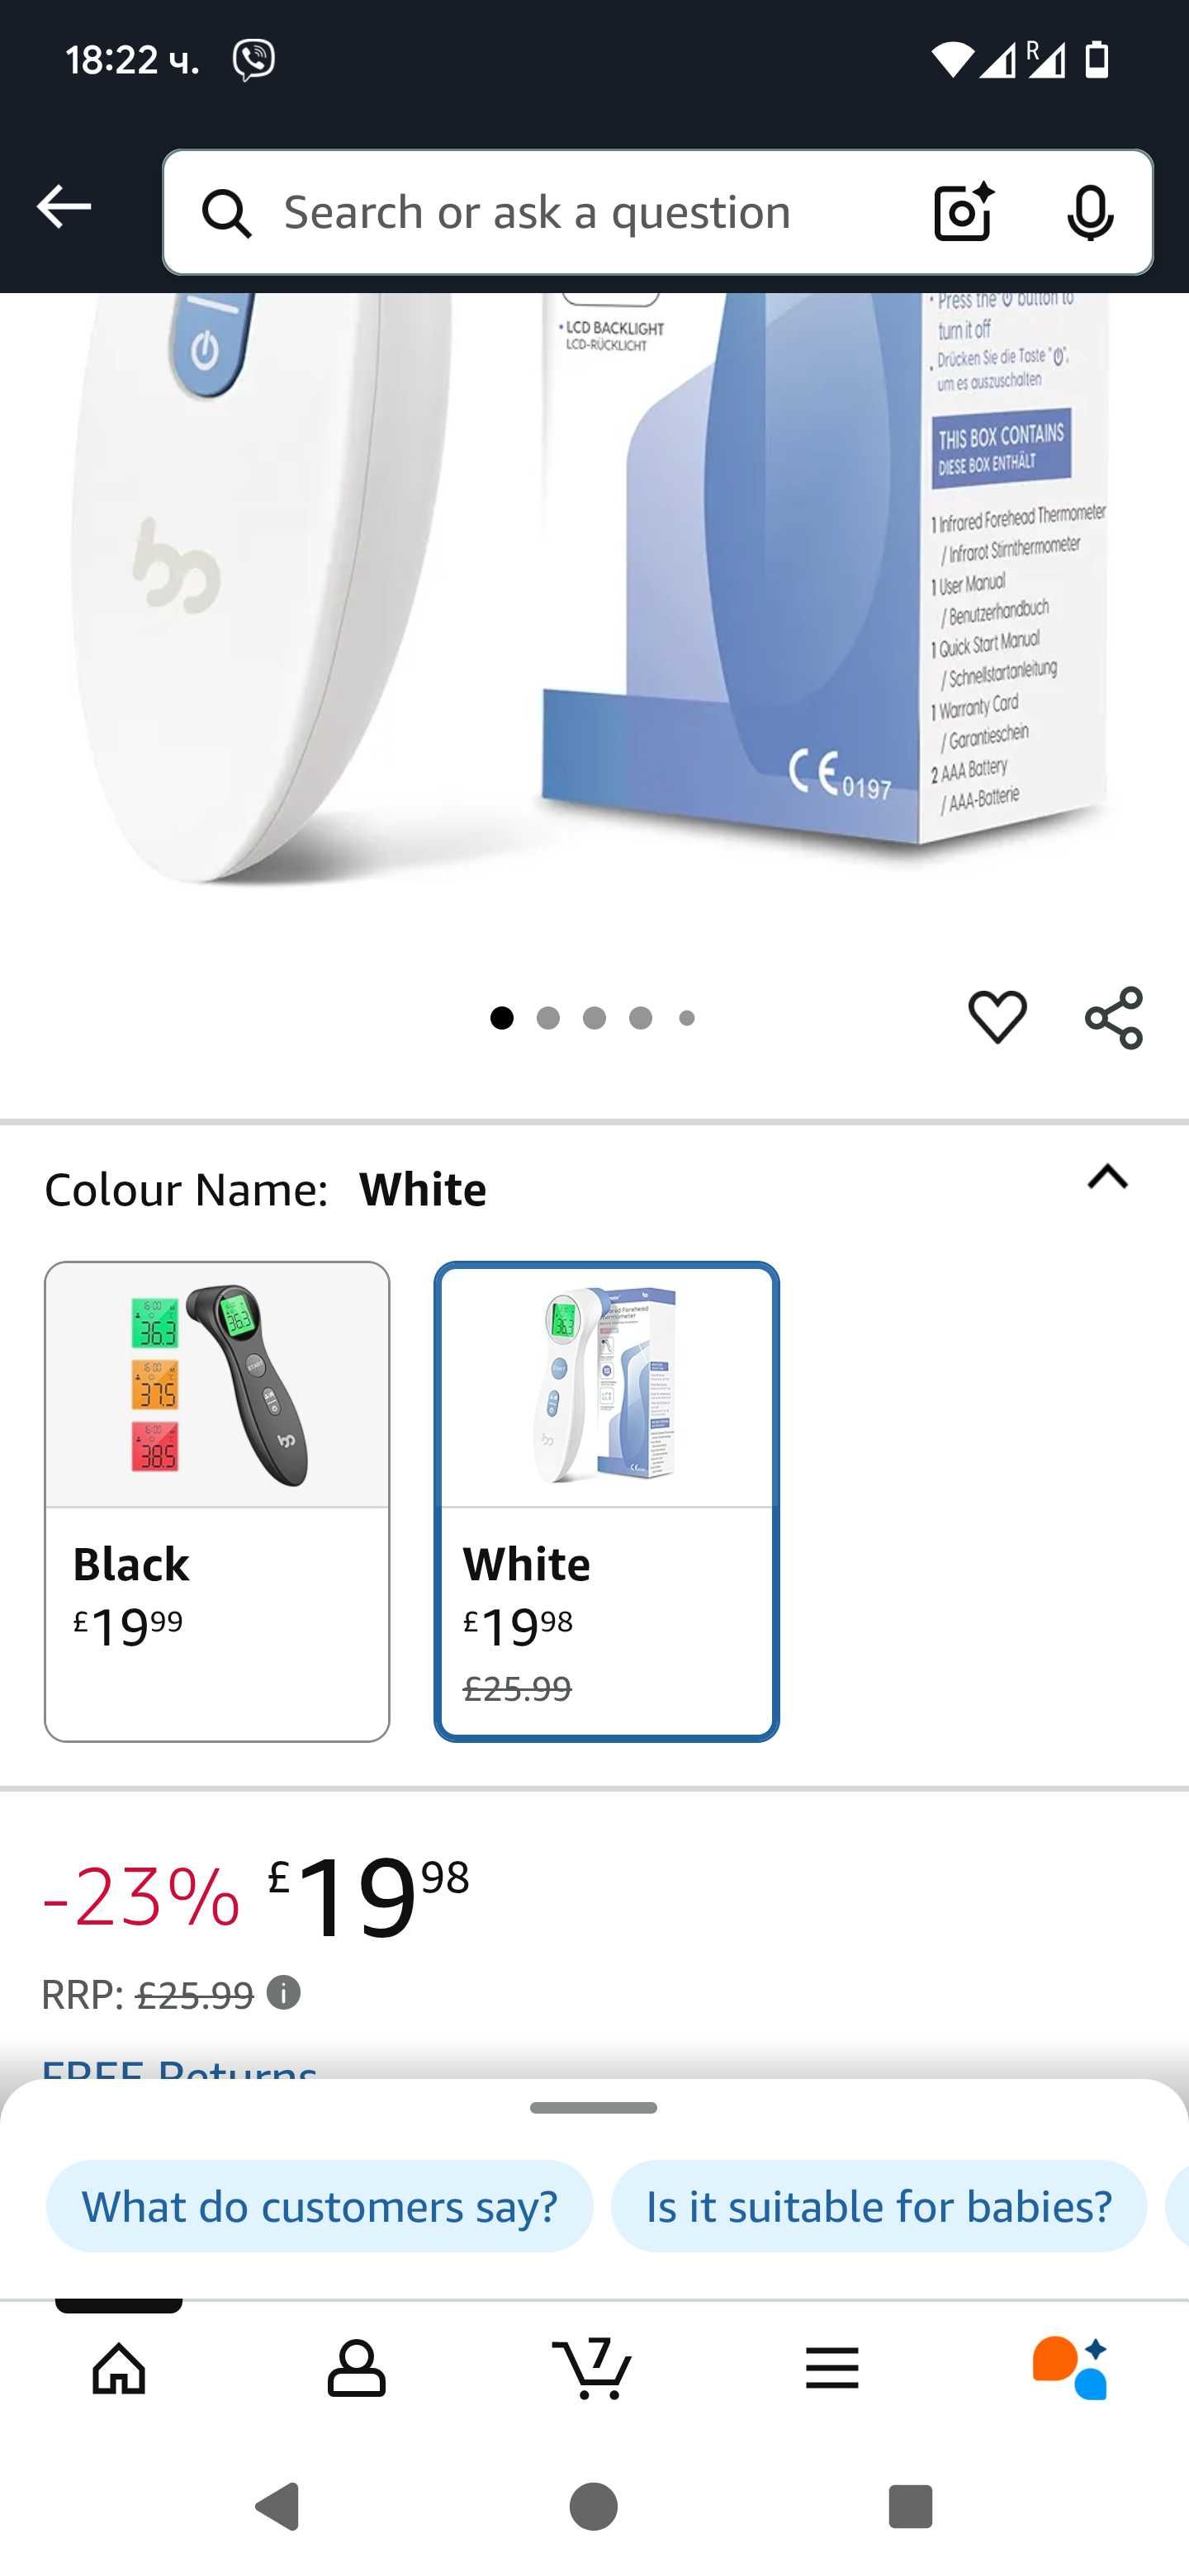This screenshot has width=1189, height=2576.
Task: Activate voice search microphone
Action: coord(1090,212)
